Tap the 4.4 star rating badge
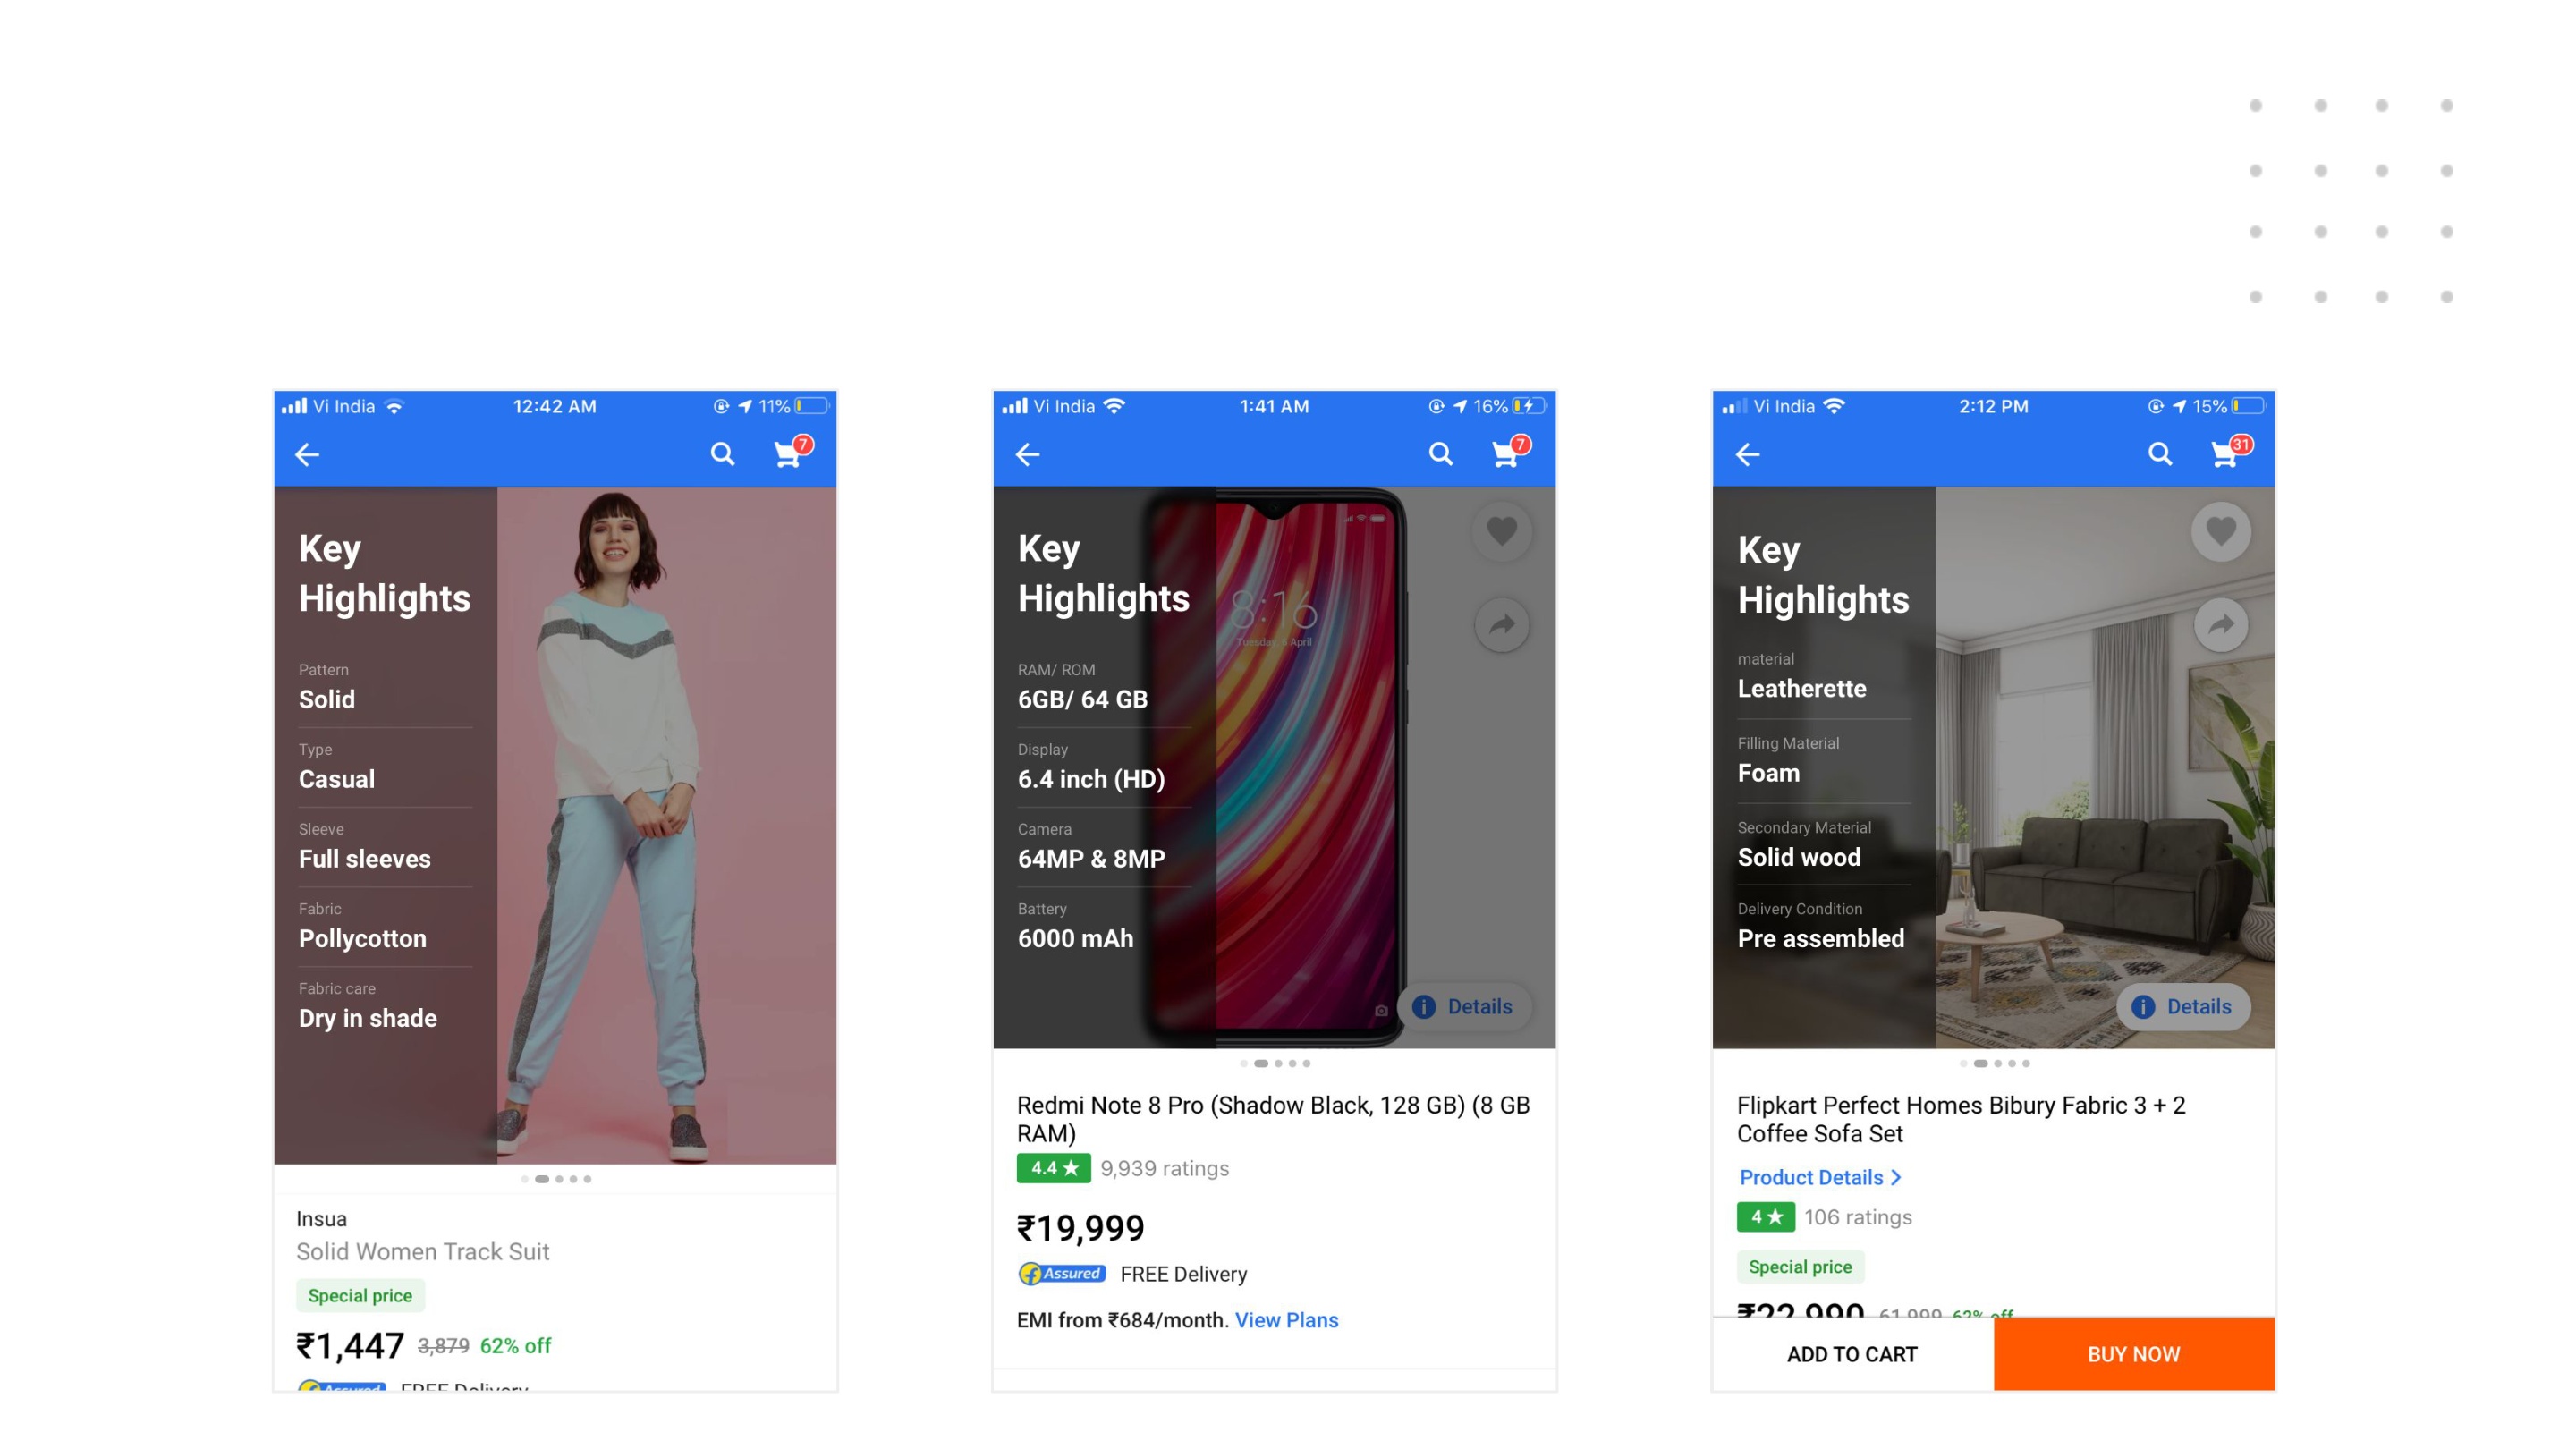Screen dimensions: 2576x1449 [1053, 1168]
